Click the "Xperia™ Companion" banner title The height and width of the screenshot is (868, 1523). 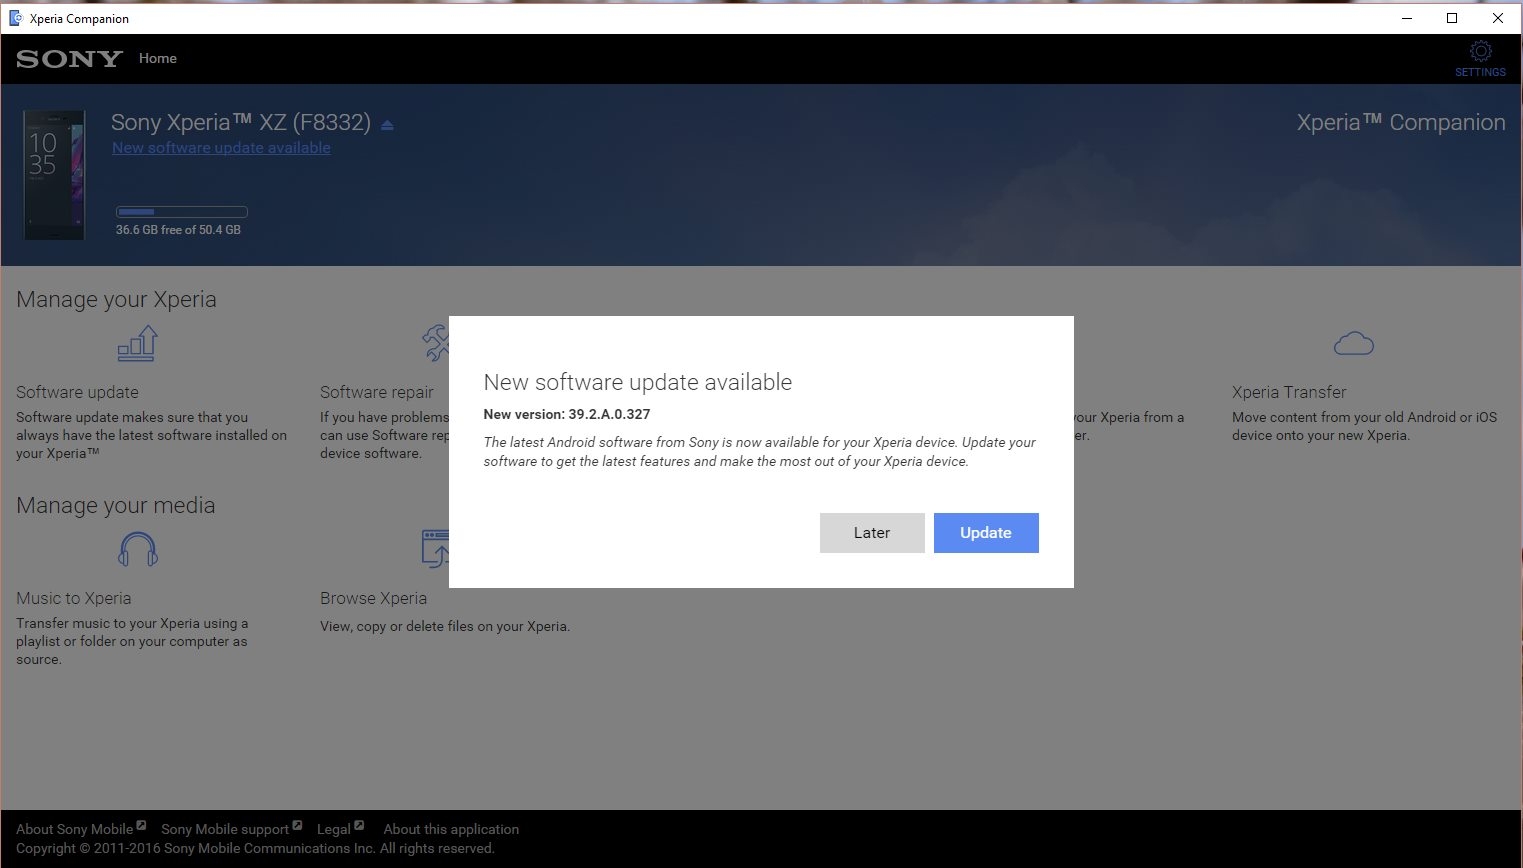tap(1401, 122)
